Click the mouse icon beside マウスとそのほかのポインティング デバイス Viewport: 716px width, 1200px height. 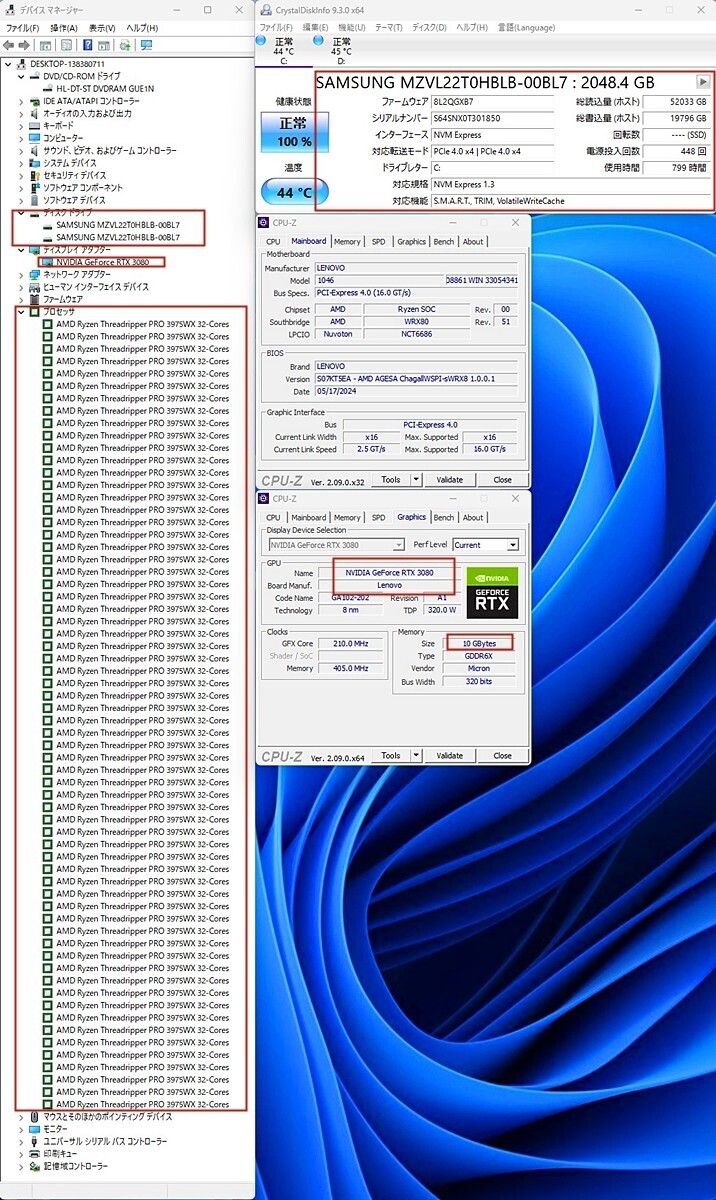[34, 1116]
